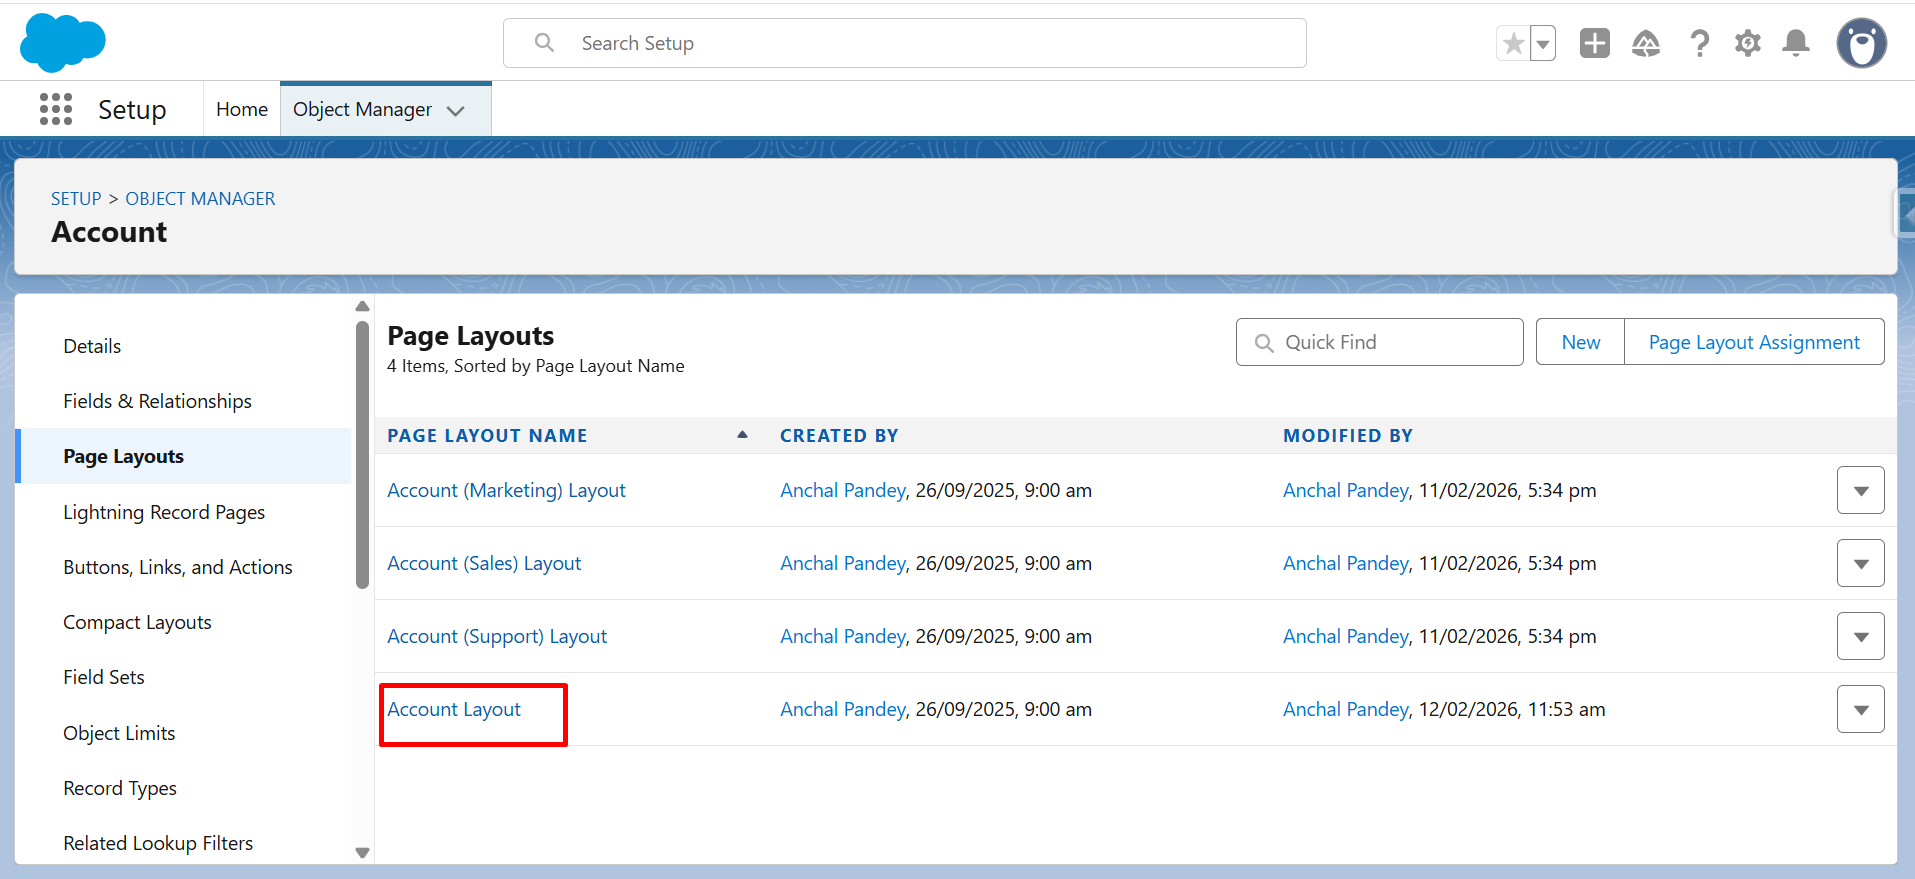Open the Setup gear icon
Image resolution: width=1915 pixels, height=879 pixels.
1747,44
